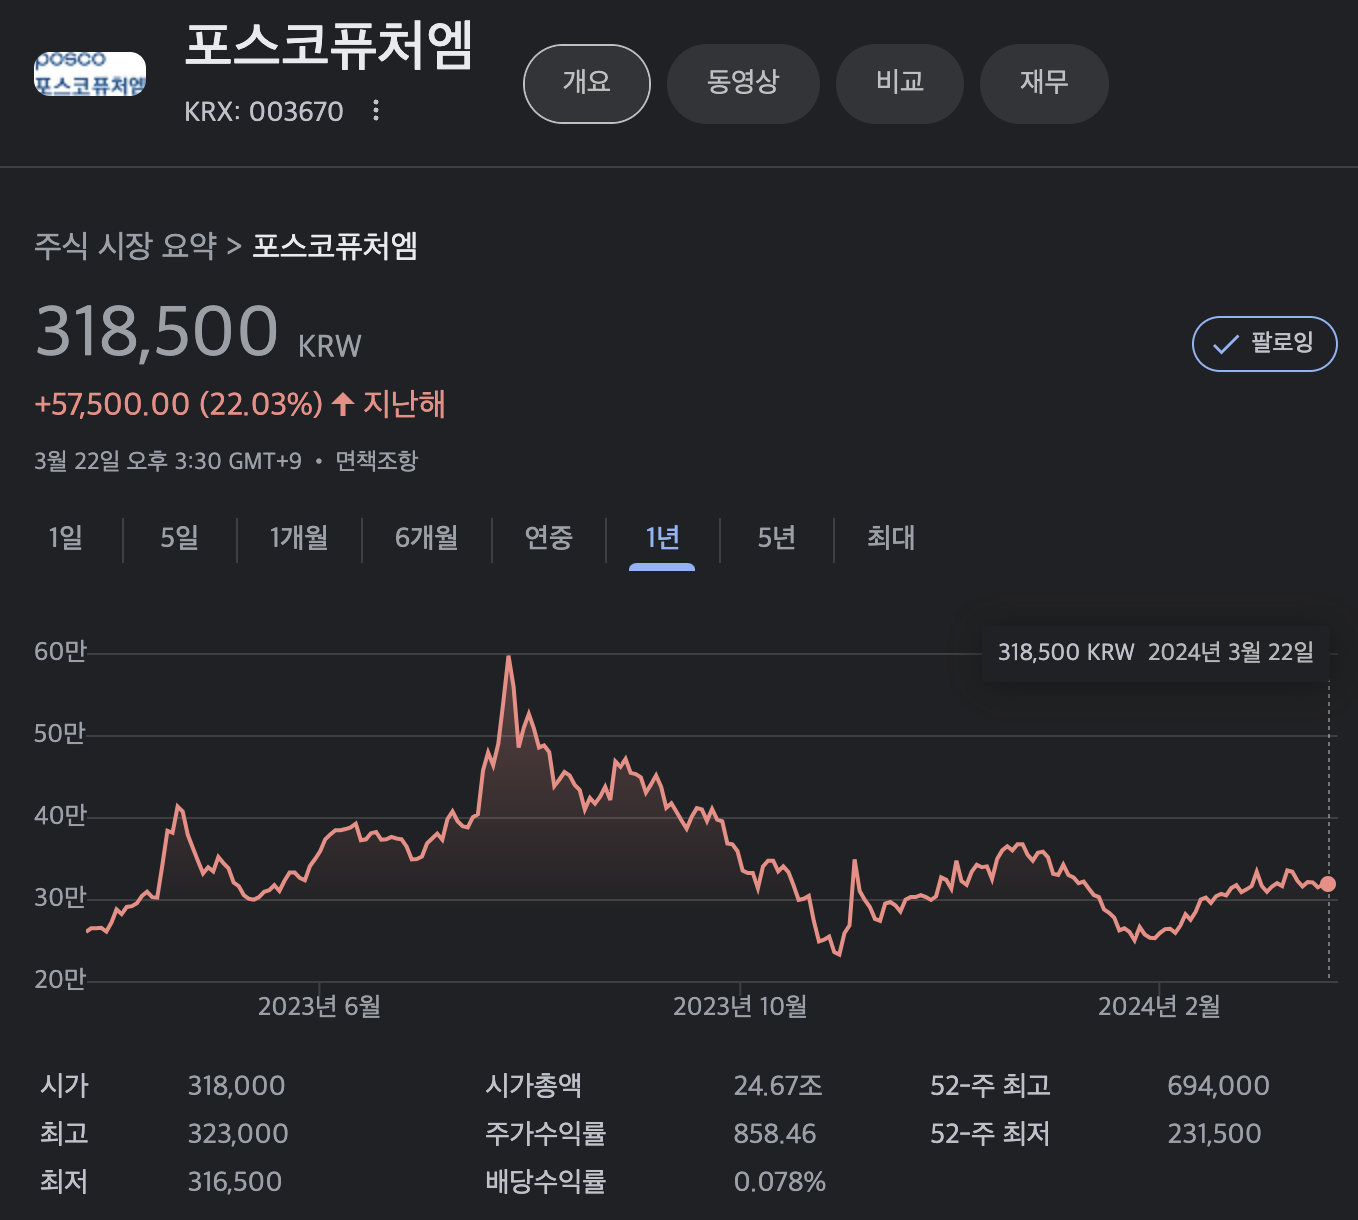Click the 20만 y-axis label
The image size is (1358, 1220).
coord(60,980)
